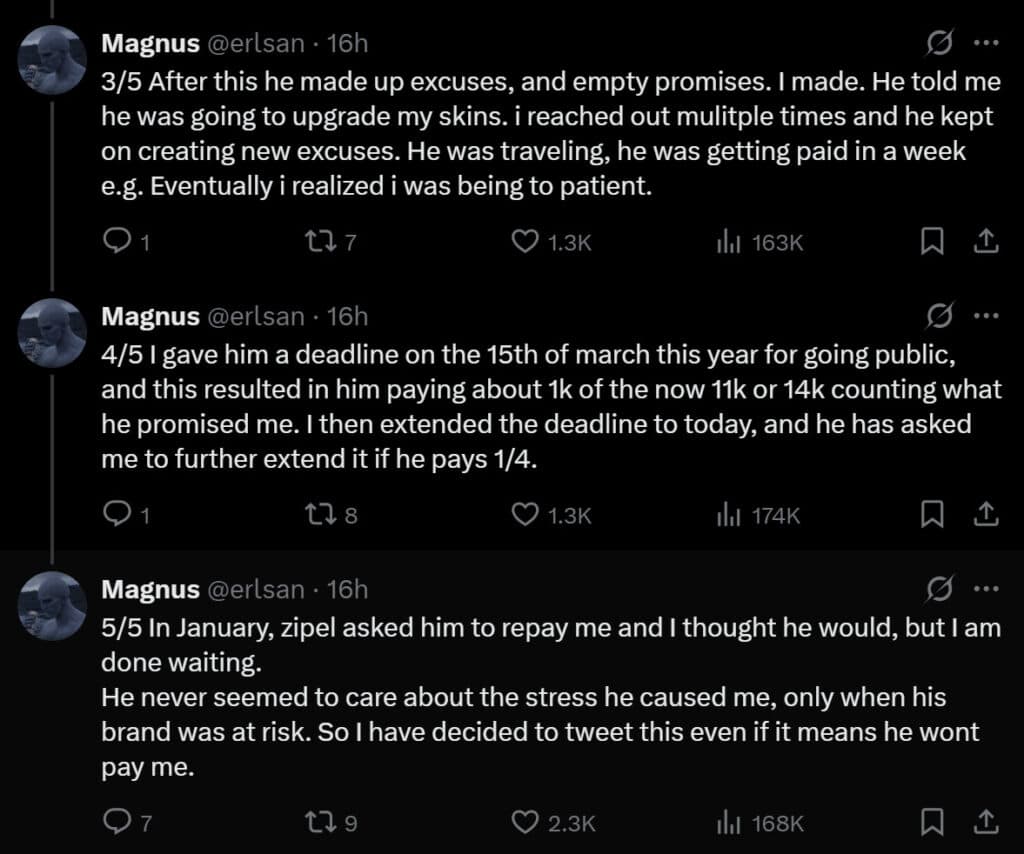The height and width of the screenshot is (854, 1024).
Task: Reply to the 5/5 tweet with 7 replies
Action: pyautogui.click(x=118, y=823)
